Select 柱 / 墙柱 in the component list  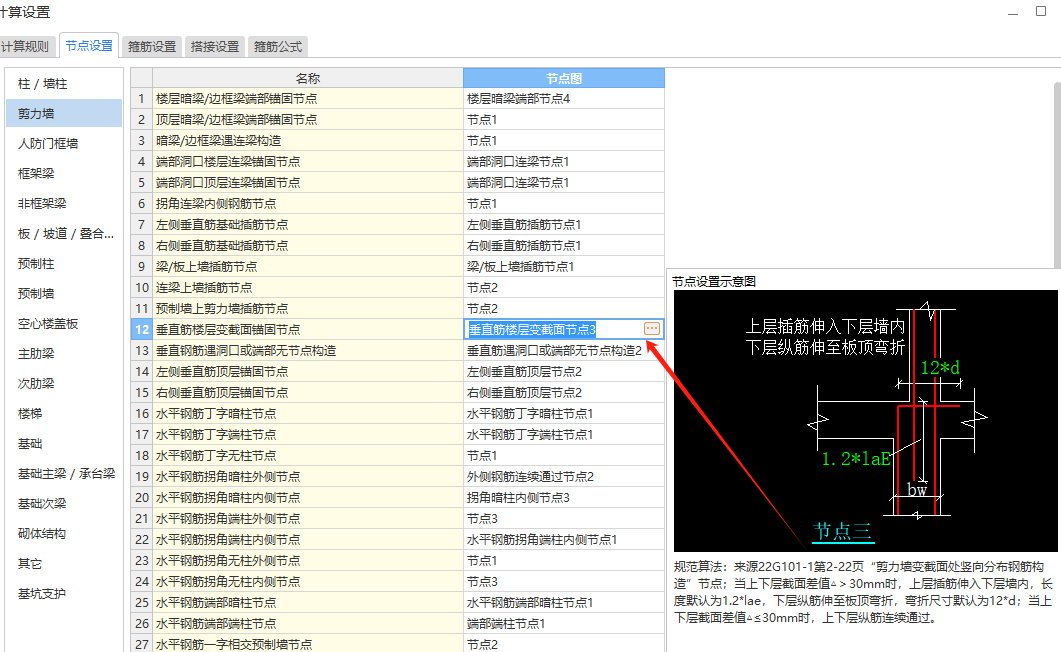(x=64, y=84)
